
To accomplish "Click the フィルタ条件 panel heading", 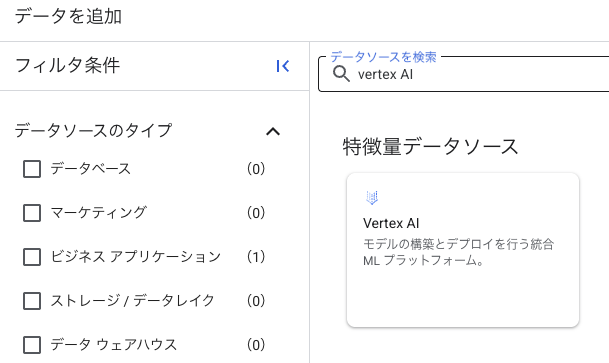I will click(67, 65).
